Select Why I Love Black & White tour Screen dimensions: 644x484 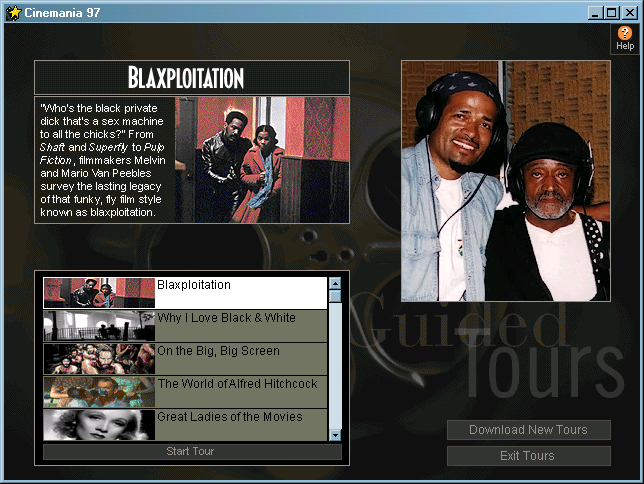(185, 326)
